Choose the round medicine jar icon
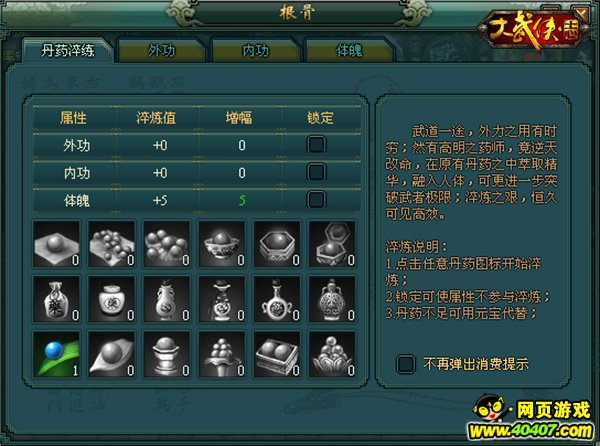The image size is (600, 446). click(x=111, y=300)
